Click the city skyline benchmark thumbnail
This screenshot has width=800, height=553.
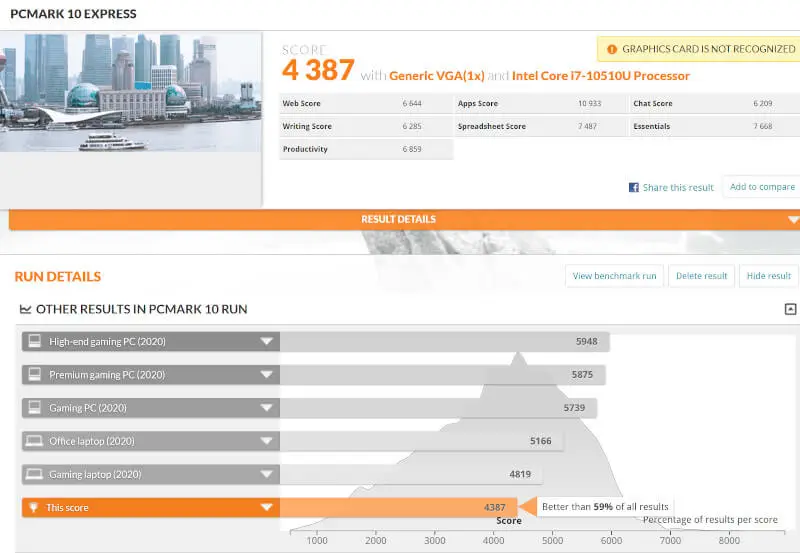point(130,93)
